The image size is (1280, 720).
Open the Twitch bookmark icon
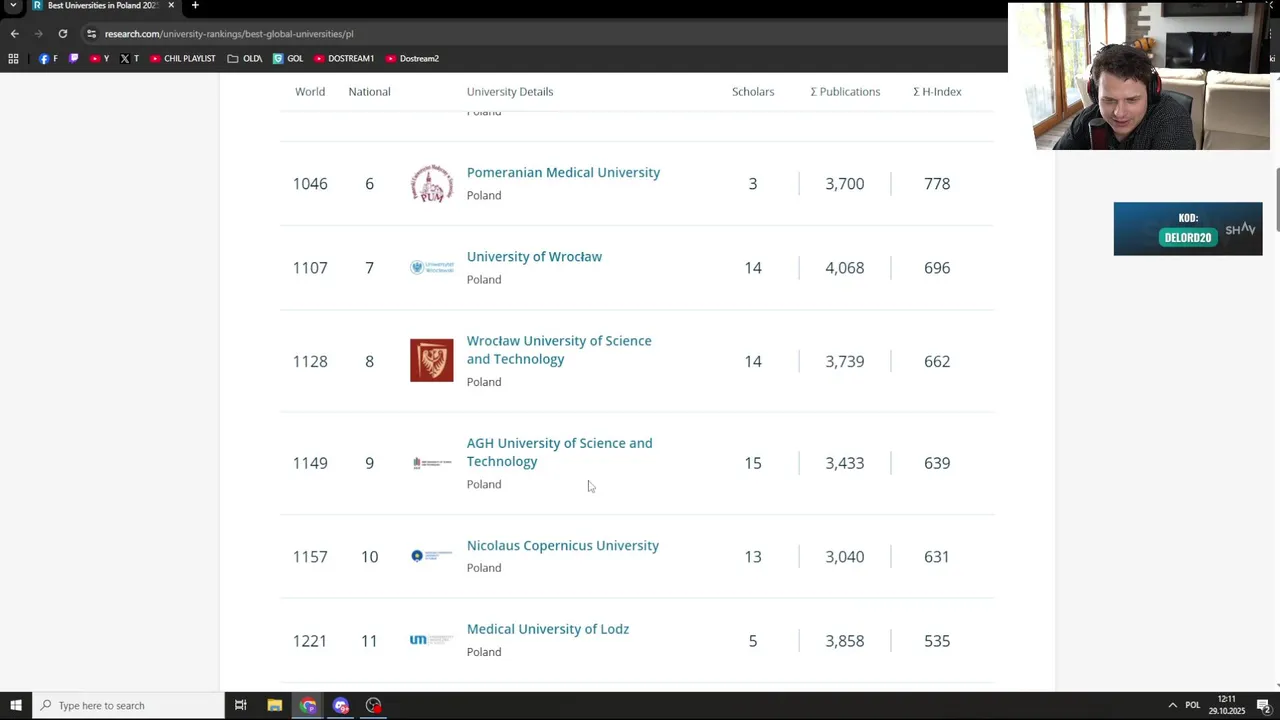(x=73, y=58)
